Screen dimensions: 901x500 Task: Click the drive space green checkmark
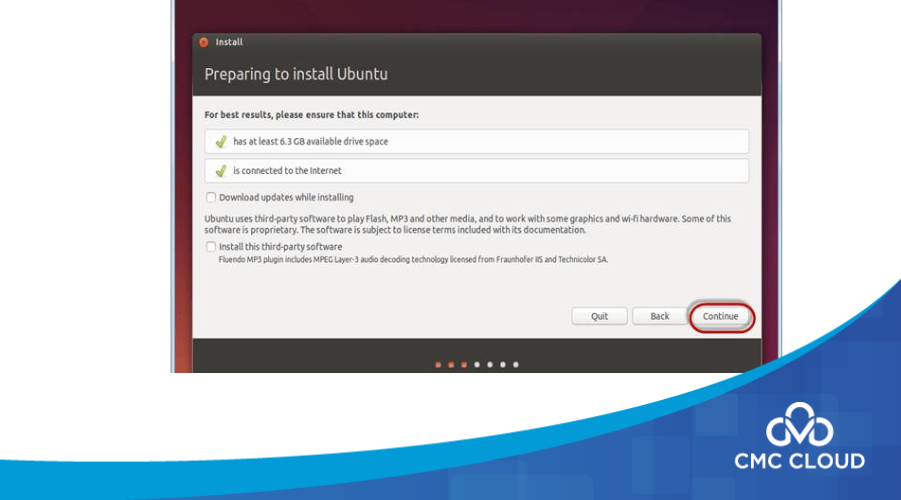(x=221, y=141)
